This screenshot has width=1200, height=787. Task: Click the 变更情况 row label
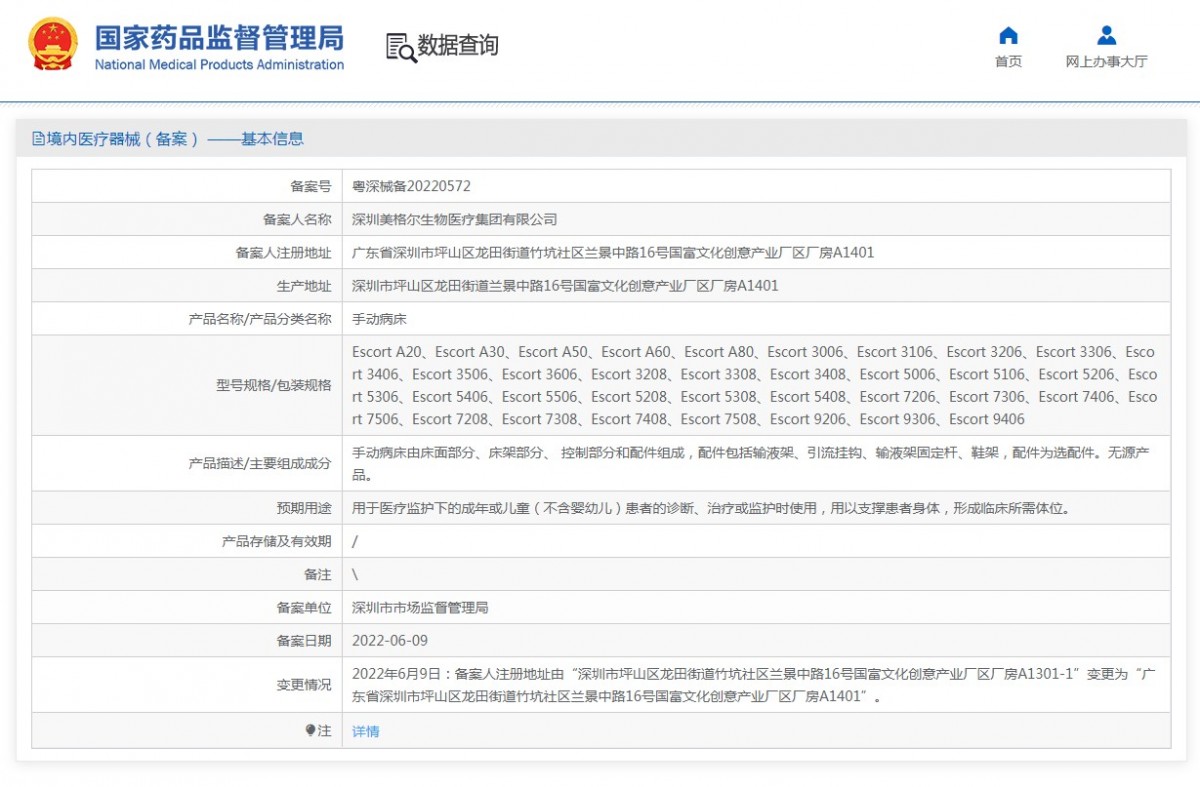(304, 685)
